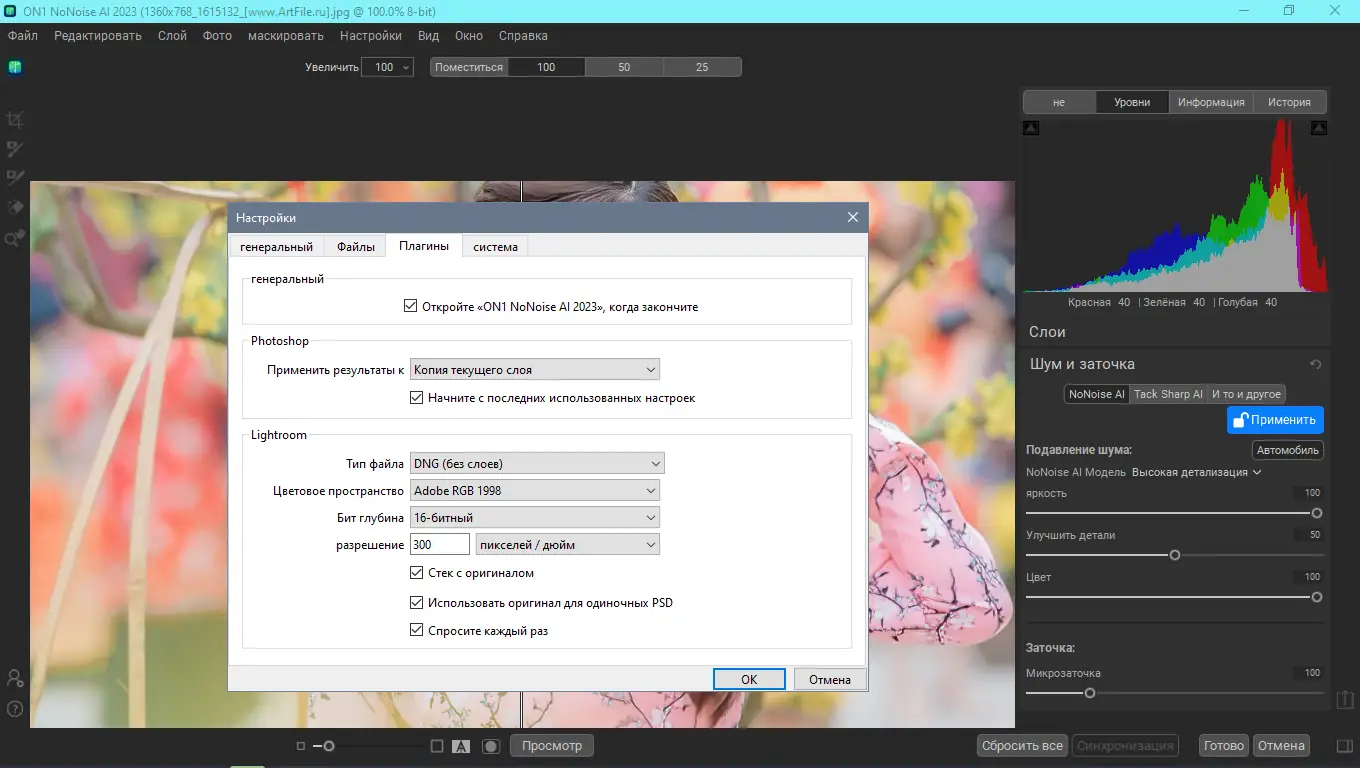Toggle the right panel visibility icon
The width and height of the screenshot is (1360, 768).
tap(1345, 746)
